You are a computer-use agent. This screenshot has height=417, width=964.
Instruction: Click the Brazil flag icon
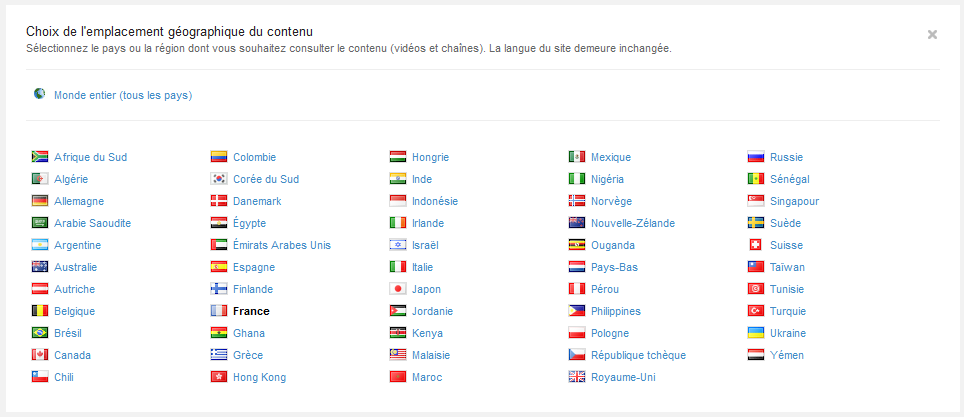[x=40, y=333]
